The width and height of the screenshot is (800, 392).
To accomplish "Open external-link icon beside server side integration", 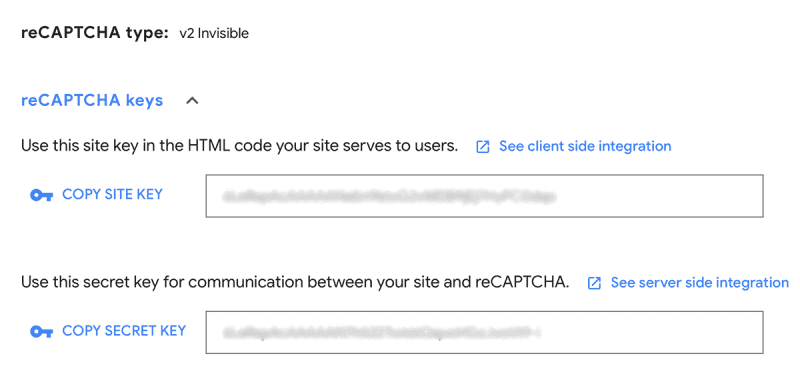I will pyautogui.click(x=594, y=283).
